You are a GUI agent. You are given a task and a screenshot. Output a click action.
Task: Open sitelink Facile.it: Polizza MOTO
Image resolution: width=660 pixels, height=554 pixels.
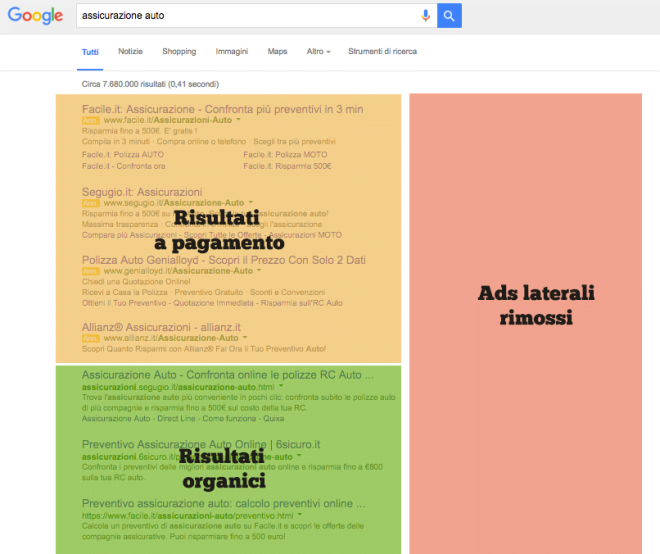coord(285,154)
